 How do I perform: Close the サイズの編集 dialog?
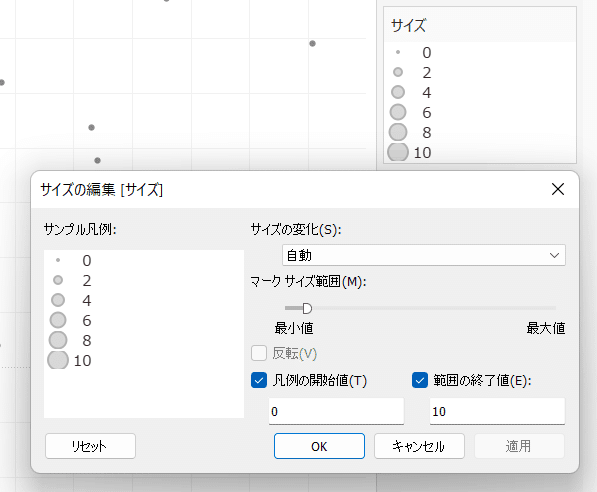pos(558,189)
